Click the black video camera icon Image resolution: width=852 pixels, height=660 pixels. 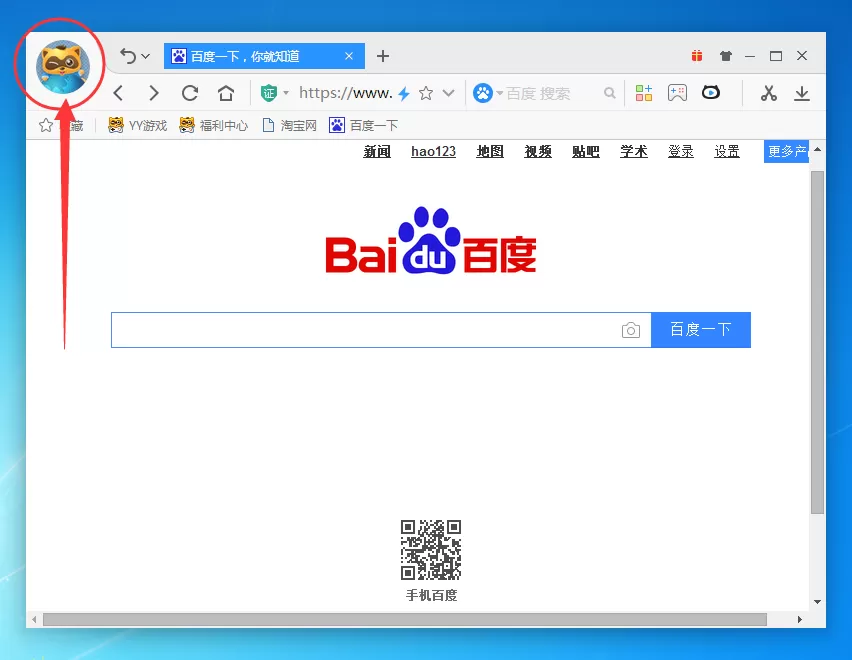pyautogui.click(x=711, y=93)
